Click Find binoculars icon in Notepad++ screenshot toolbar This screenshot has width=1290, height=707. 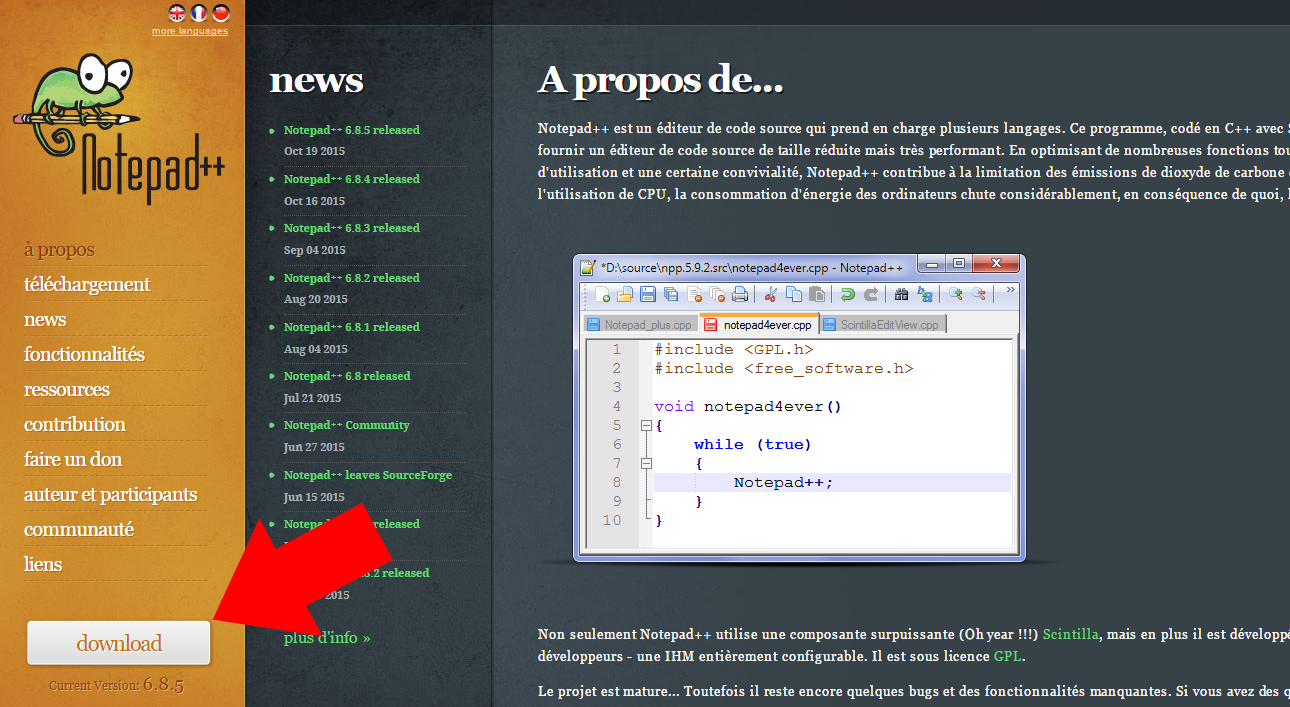click(901, 294)
